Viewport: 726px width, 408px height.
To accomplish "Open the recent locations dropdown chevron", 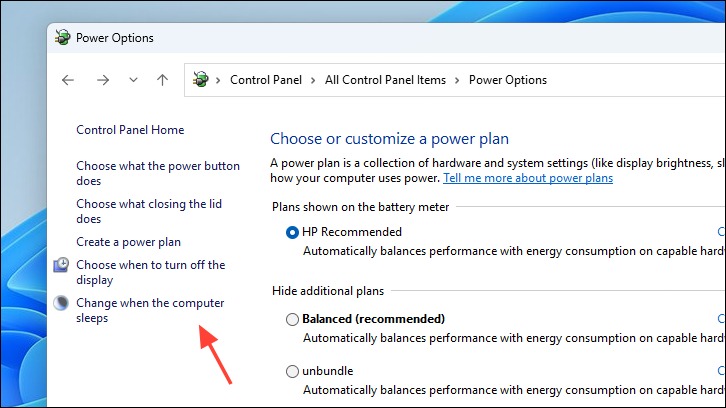I will (x=133, y=80).
